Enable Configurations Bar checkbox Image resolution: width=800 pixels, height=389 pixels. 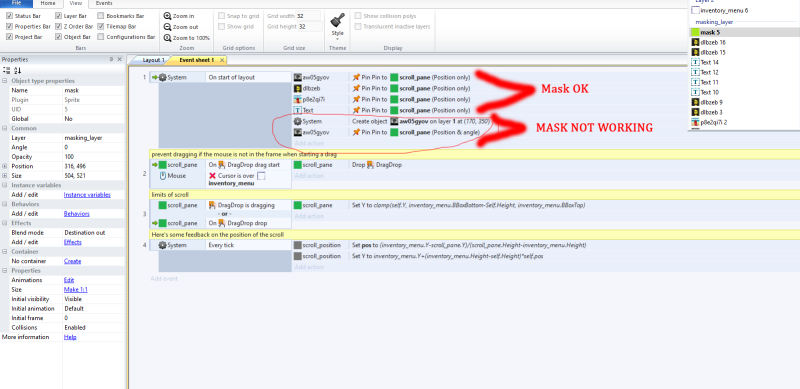point(101,37)
